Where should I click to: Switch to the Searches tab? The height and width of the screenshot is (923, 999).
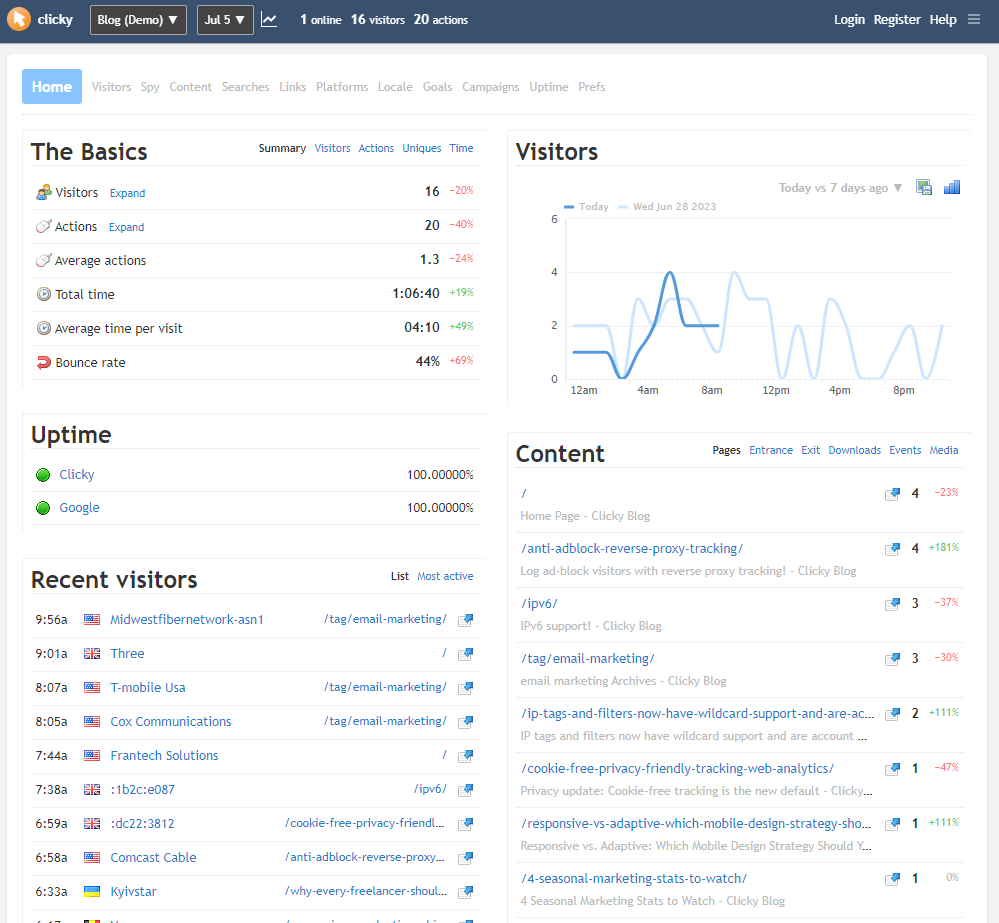[245, 87]
